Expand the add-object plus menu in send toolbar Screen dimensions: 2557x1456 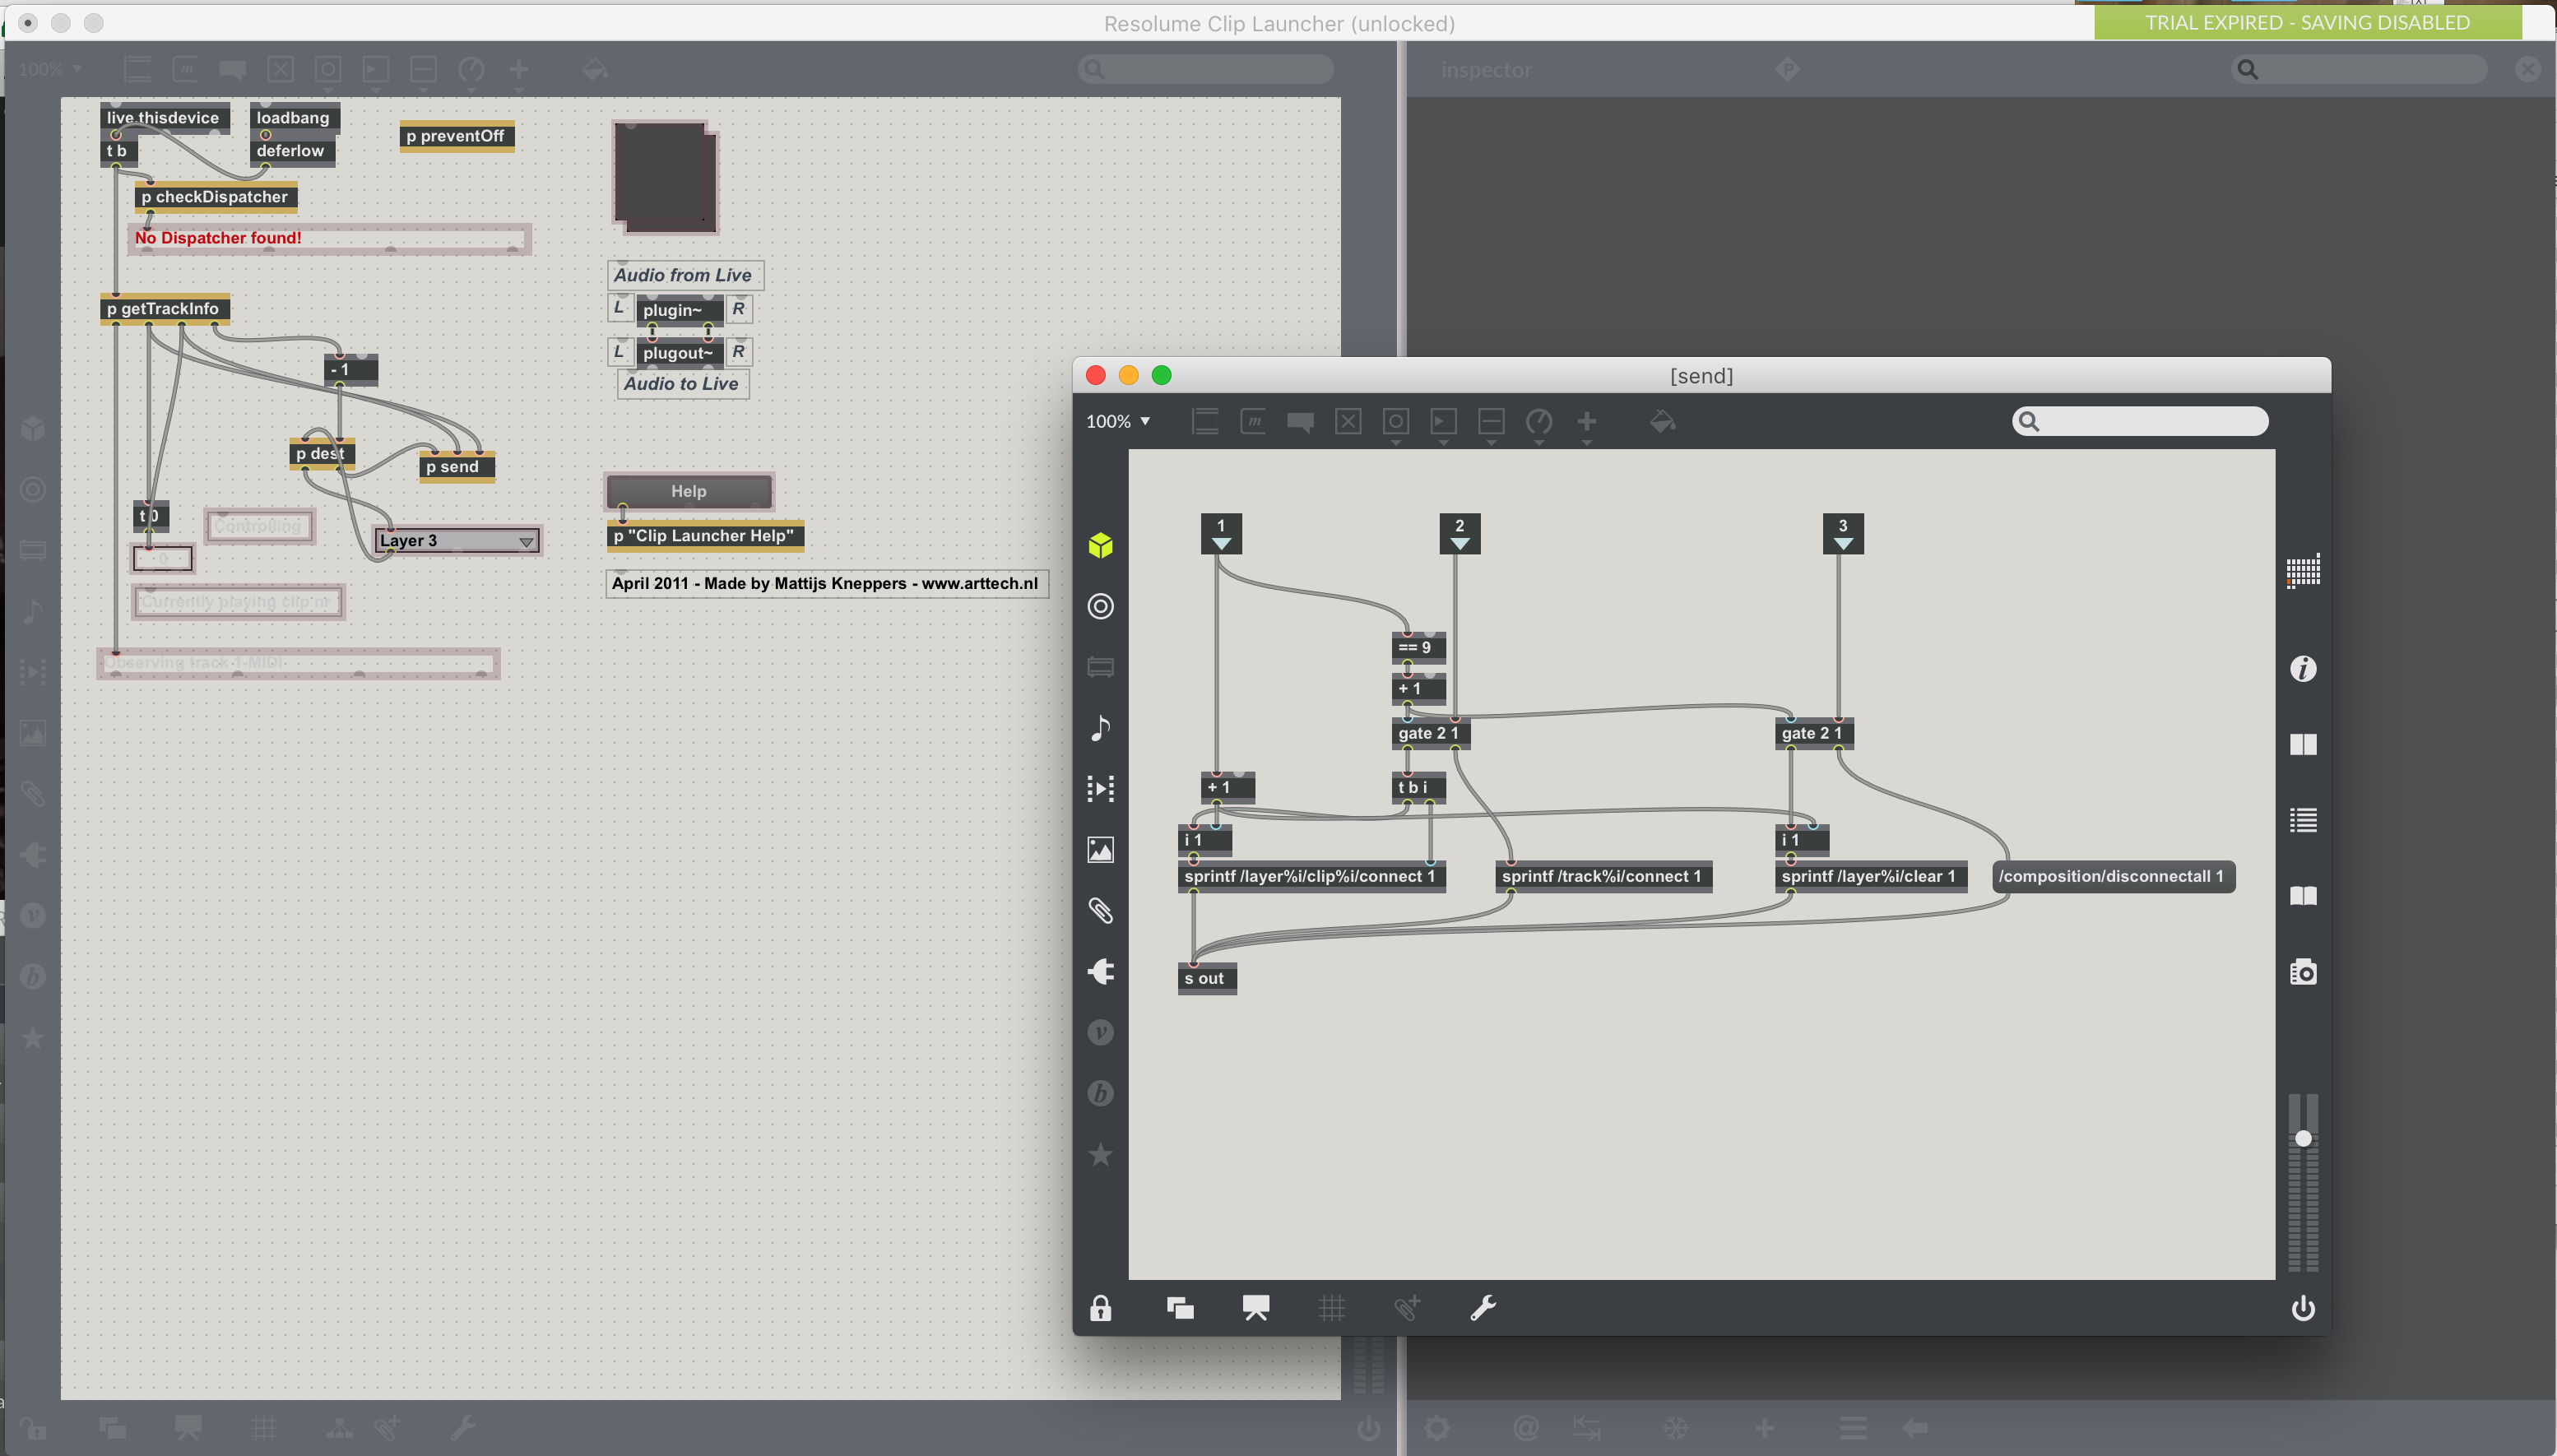click(x=1587, y=421)
